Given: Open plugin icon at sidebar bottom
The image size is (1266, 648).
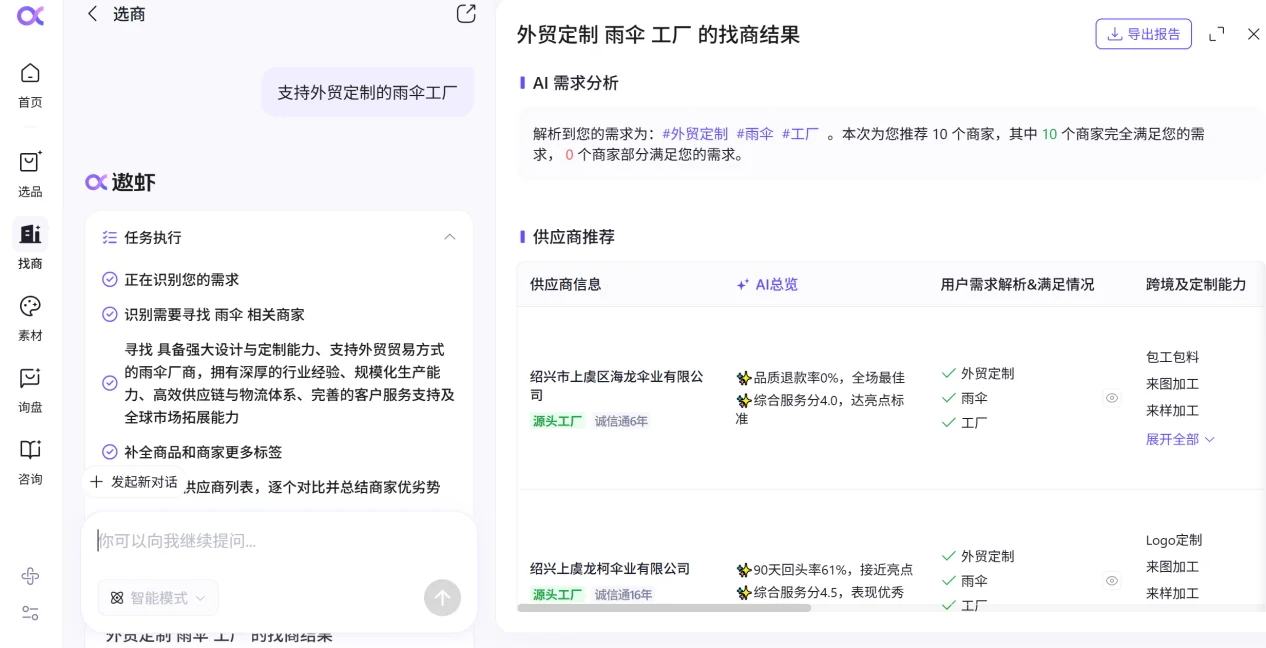Looking at the screenshot, I should (x=30, y=576).
